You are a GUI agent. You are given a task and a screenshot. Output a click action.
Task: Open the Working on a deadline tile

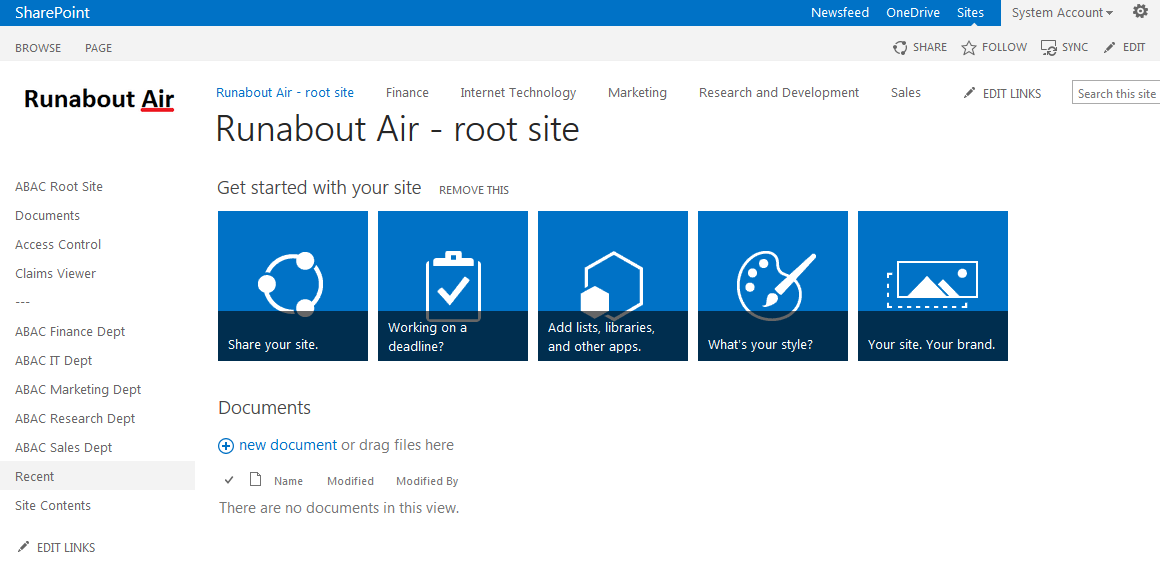click(453, 286)
